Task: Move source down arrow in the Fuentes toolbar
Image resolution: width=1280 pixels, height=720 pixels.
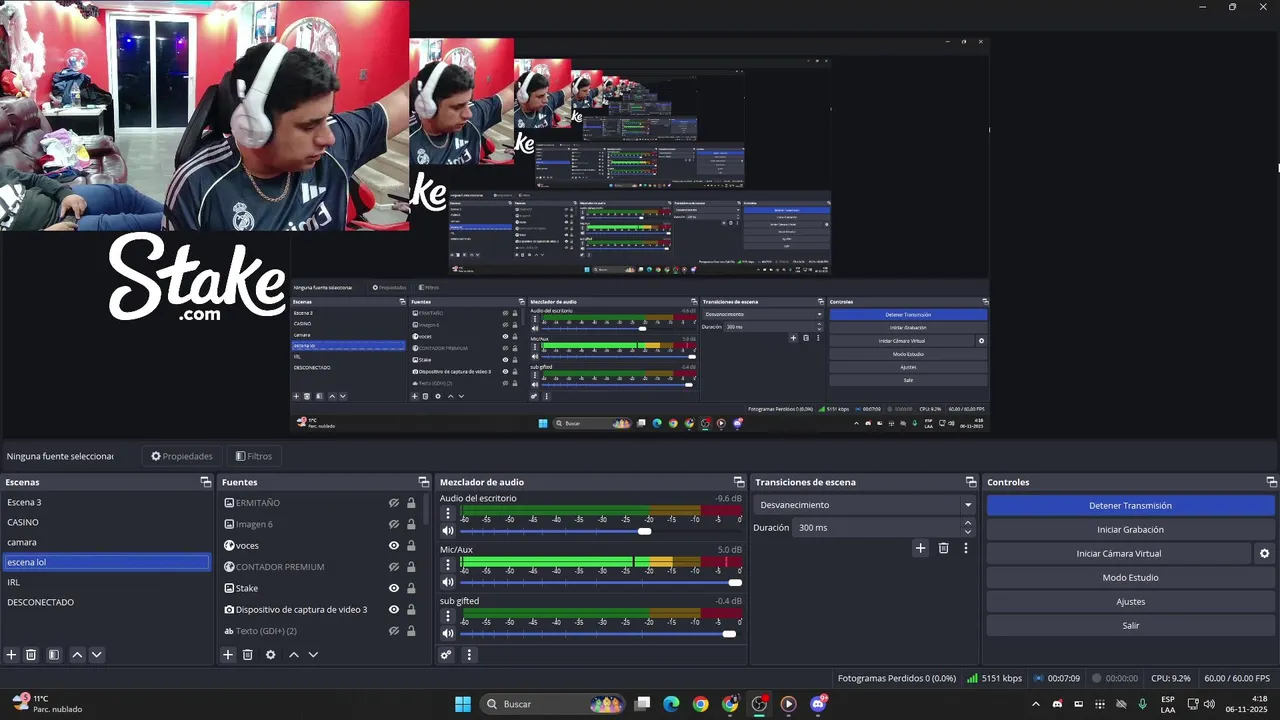Action: pyautogui.click(x=313, y=655)
